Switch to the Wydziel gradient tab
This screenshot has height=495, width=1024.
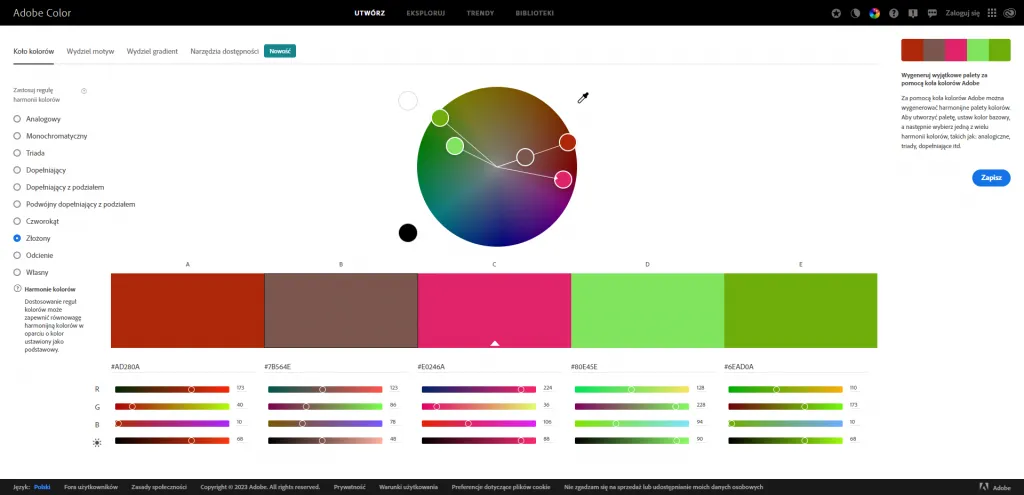(x=152, y=51)
